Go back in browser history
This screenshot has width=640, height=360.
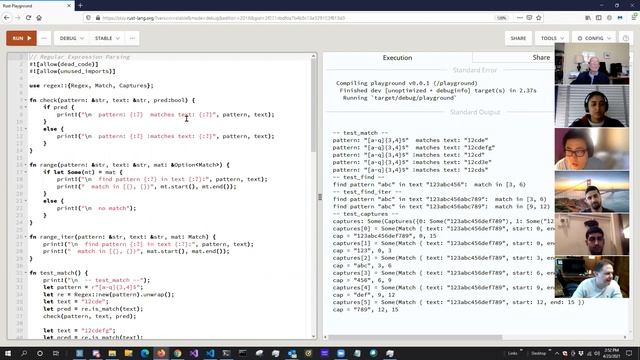tap(7, 18)
